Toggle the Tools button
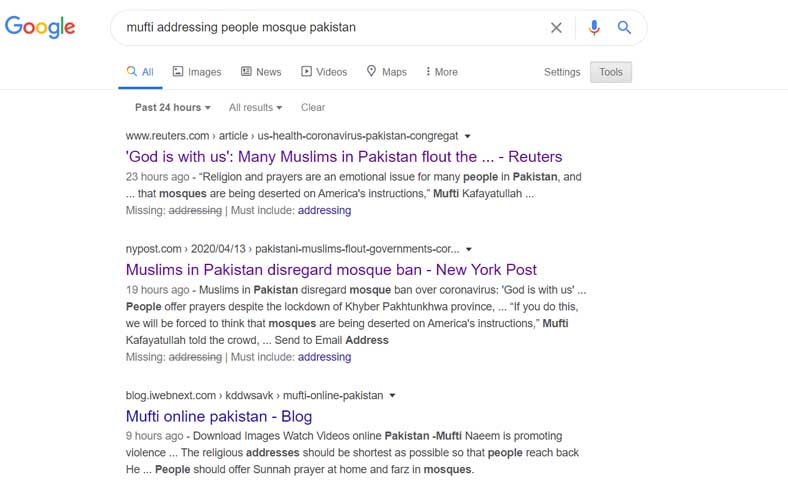788x493 pixels. coord(611,72)
